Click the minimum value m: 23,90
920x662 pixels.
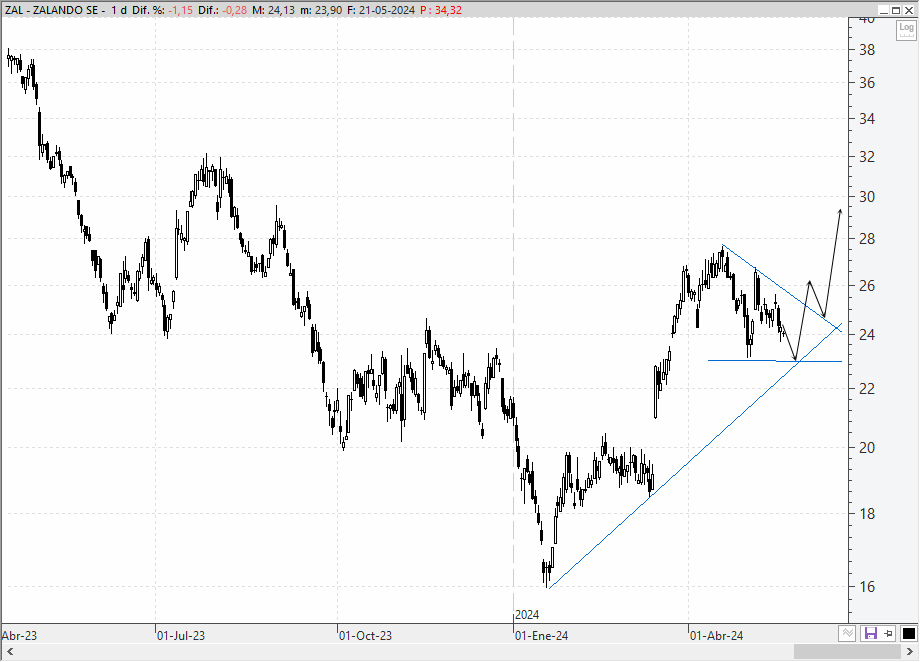(x=321, y=11)
